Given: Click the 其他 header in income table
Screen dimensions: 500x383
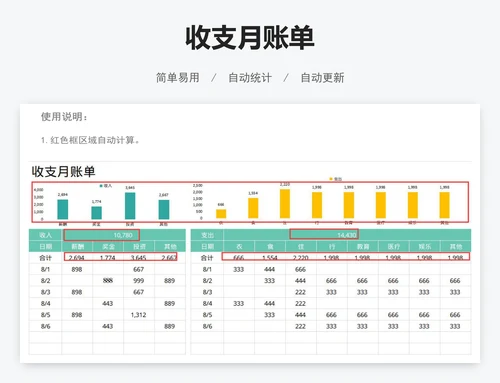Looking at the screenshot, I should [x=170, y=247].
